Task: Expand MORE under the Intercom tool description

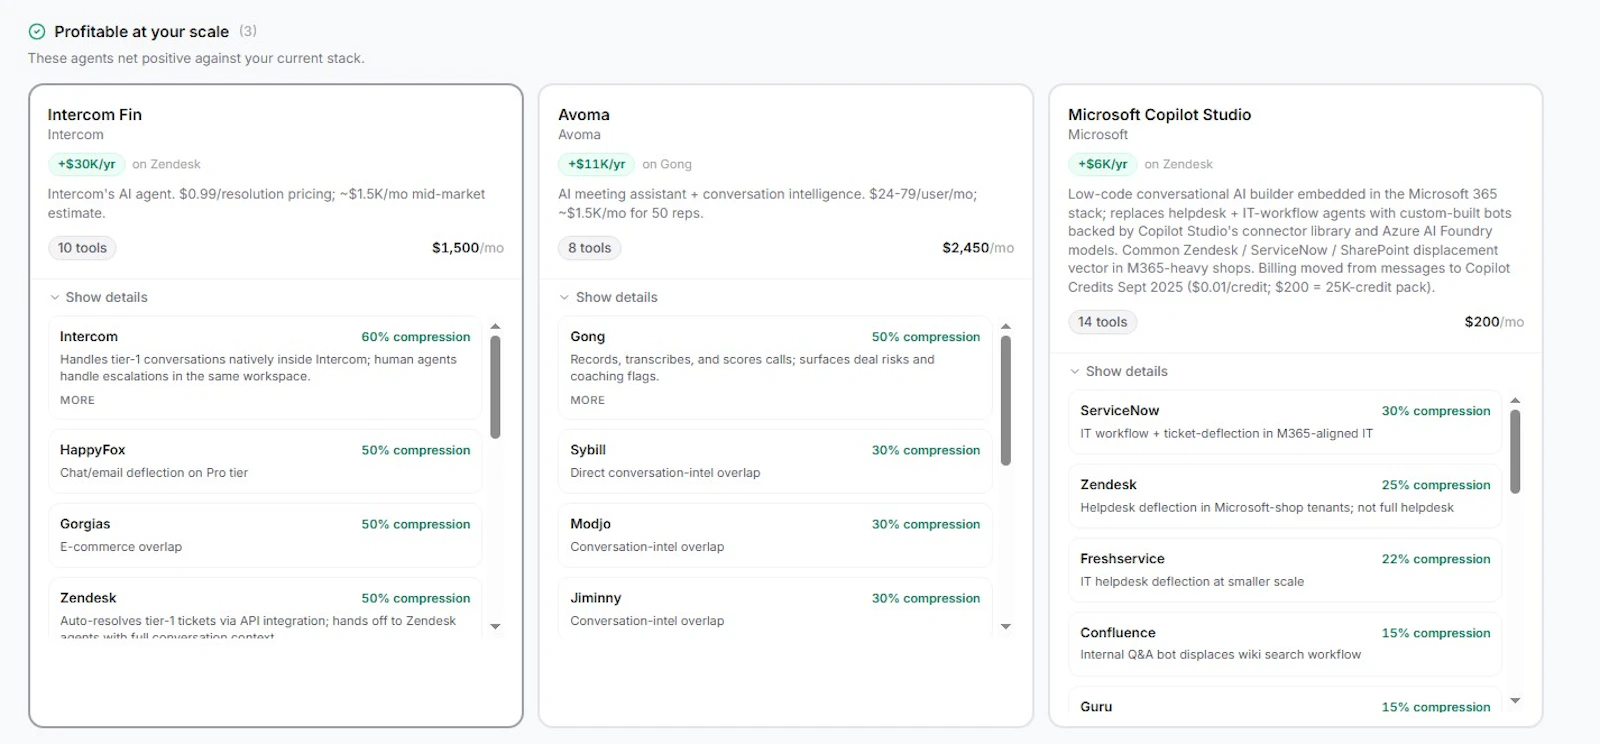Action: pyautogui.click(x=77, y=400)
